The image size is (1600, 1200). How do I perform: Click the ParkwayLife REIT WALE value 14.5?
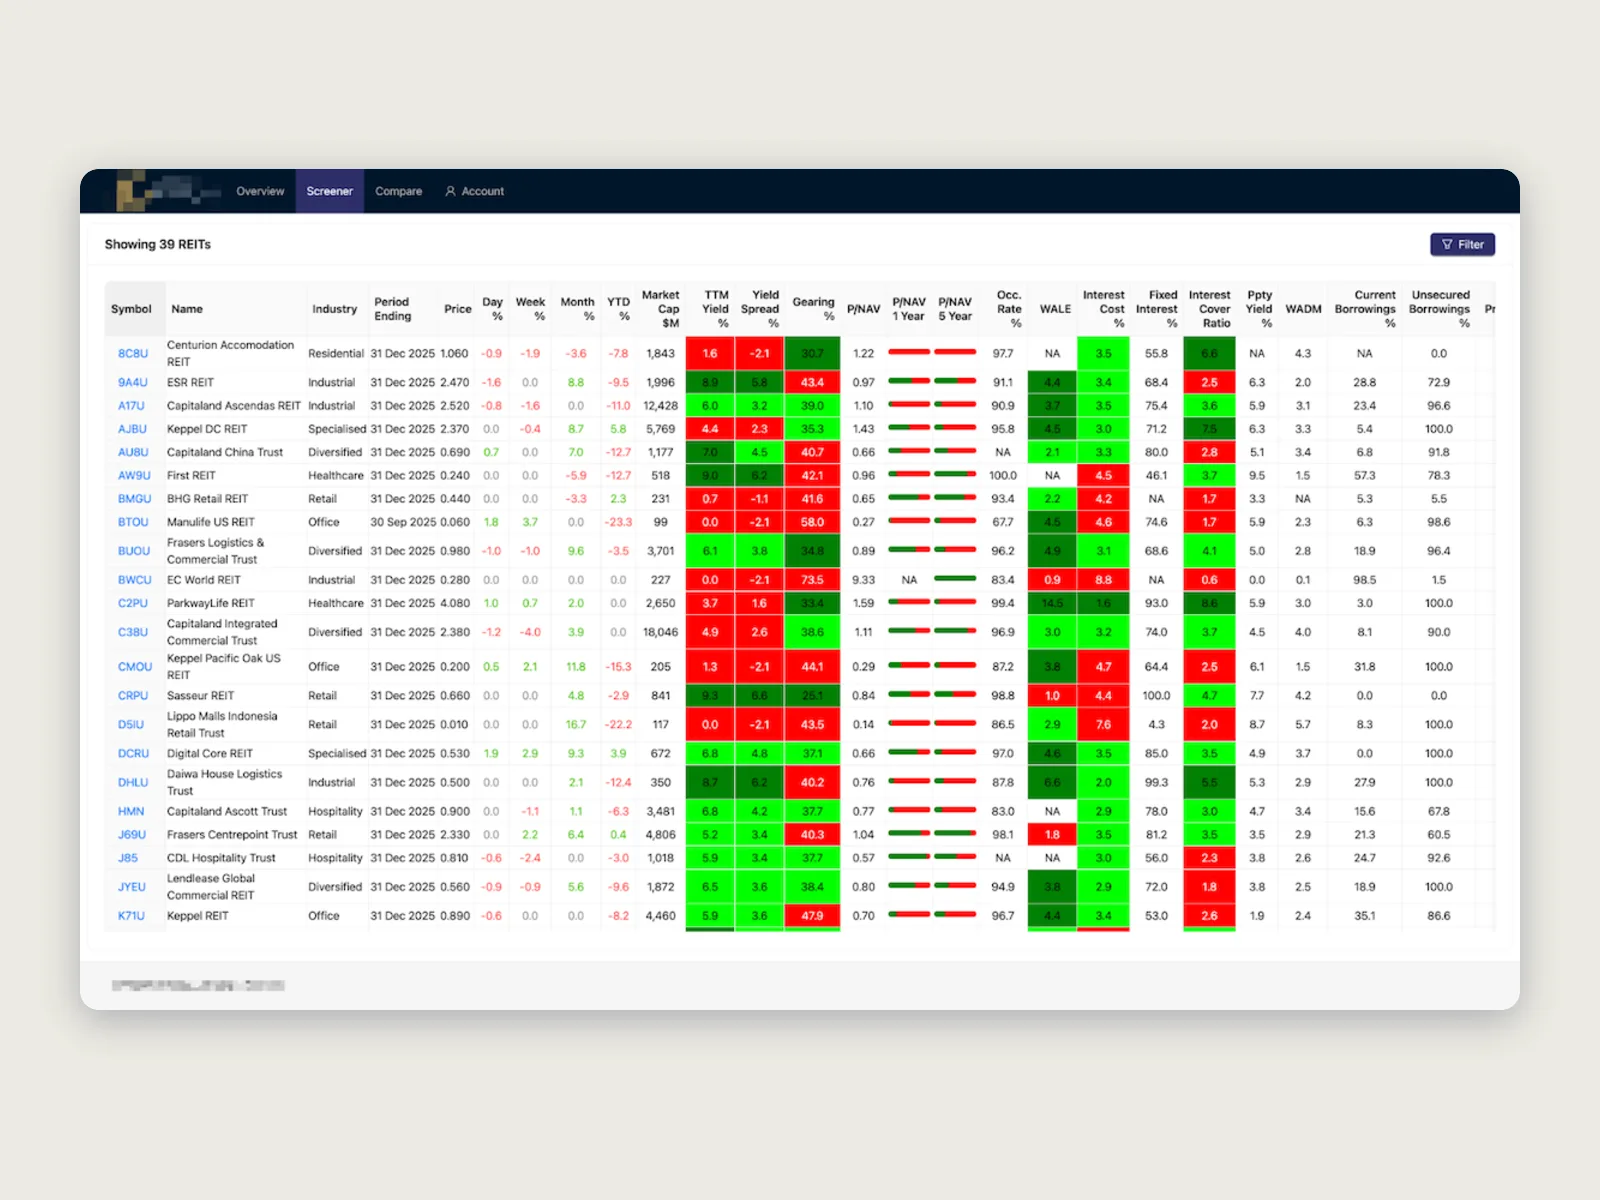click(x=1052, y=603)
